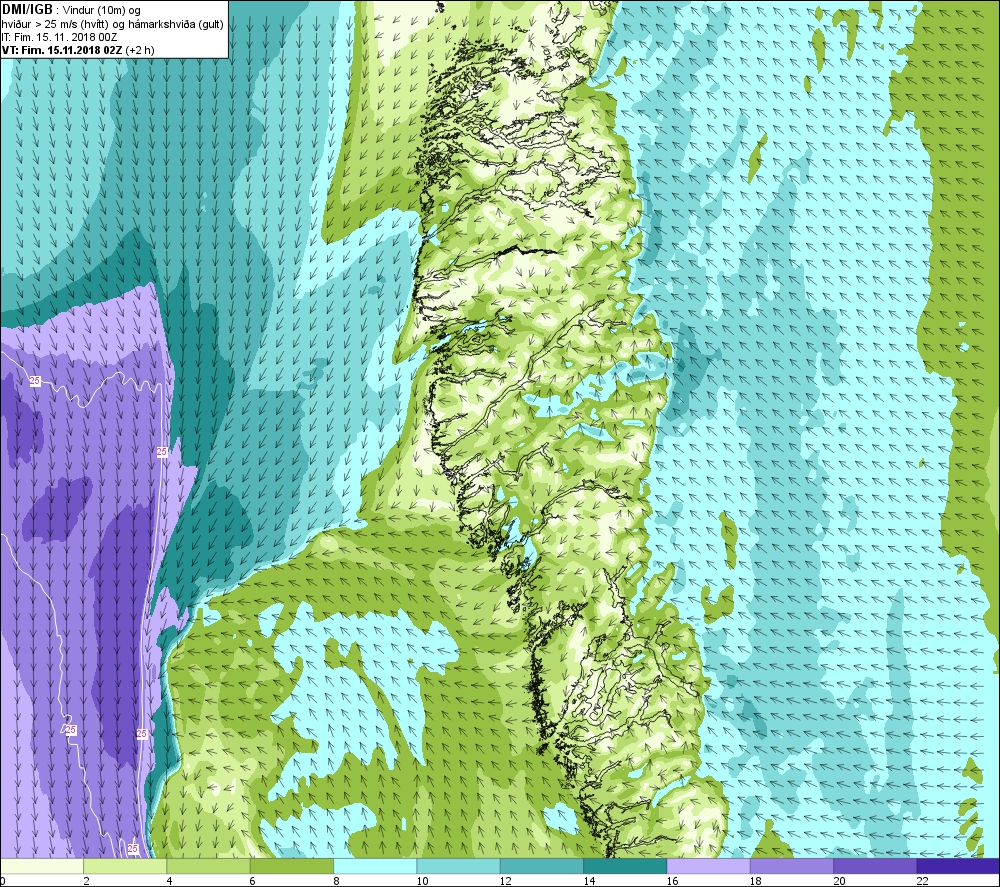Screen dimensions: 1000x887
Task: Click the legend scale value '2'
Action: coord(86,881)
